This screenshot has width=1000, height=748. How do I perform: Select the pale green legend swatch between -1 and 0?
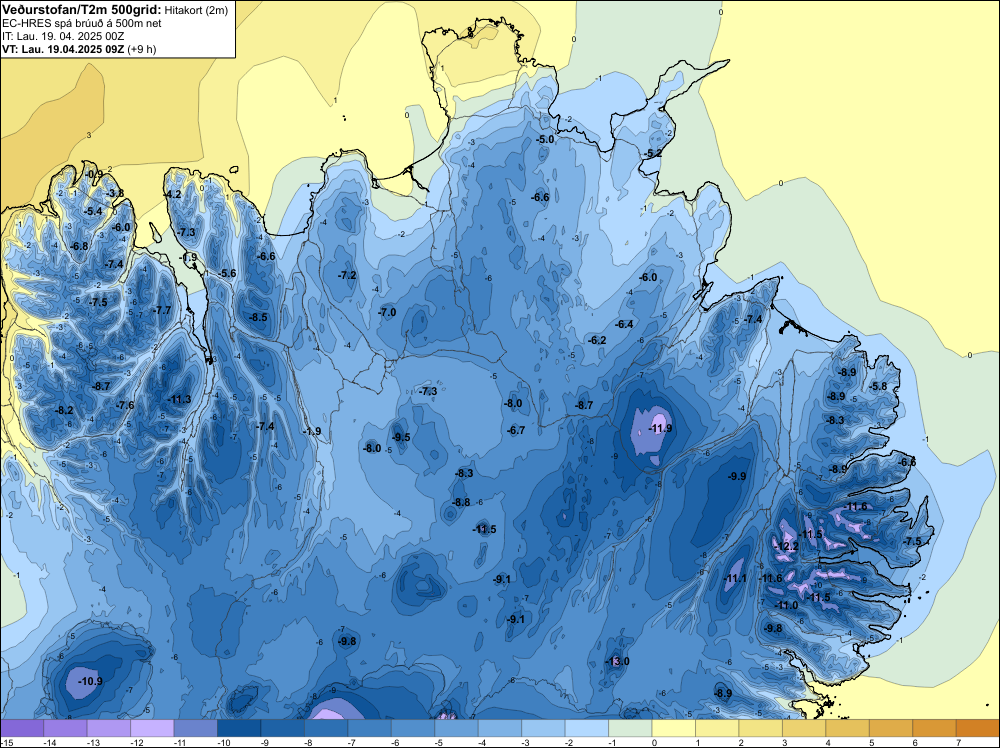(x=630, y=728)
